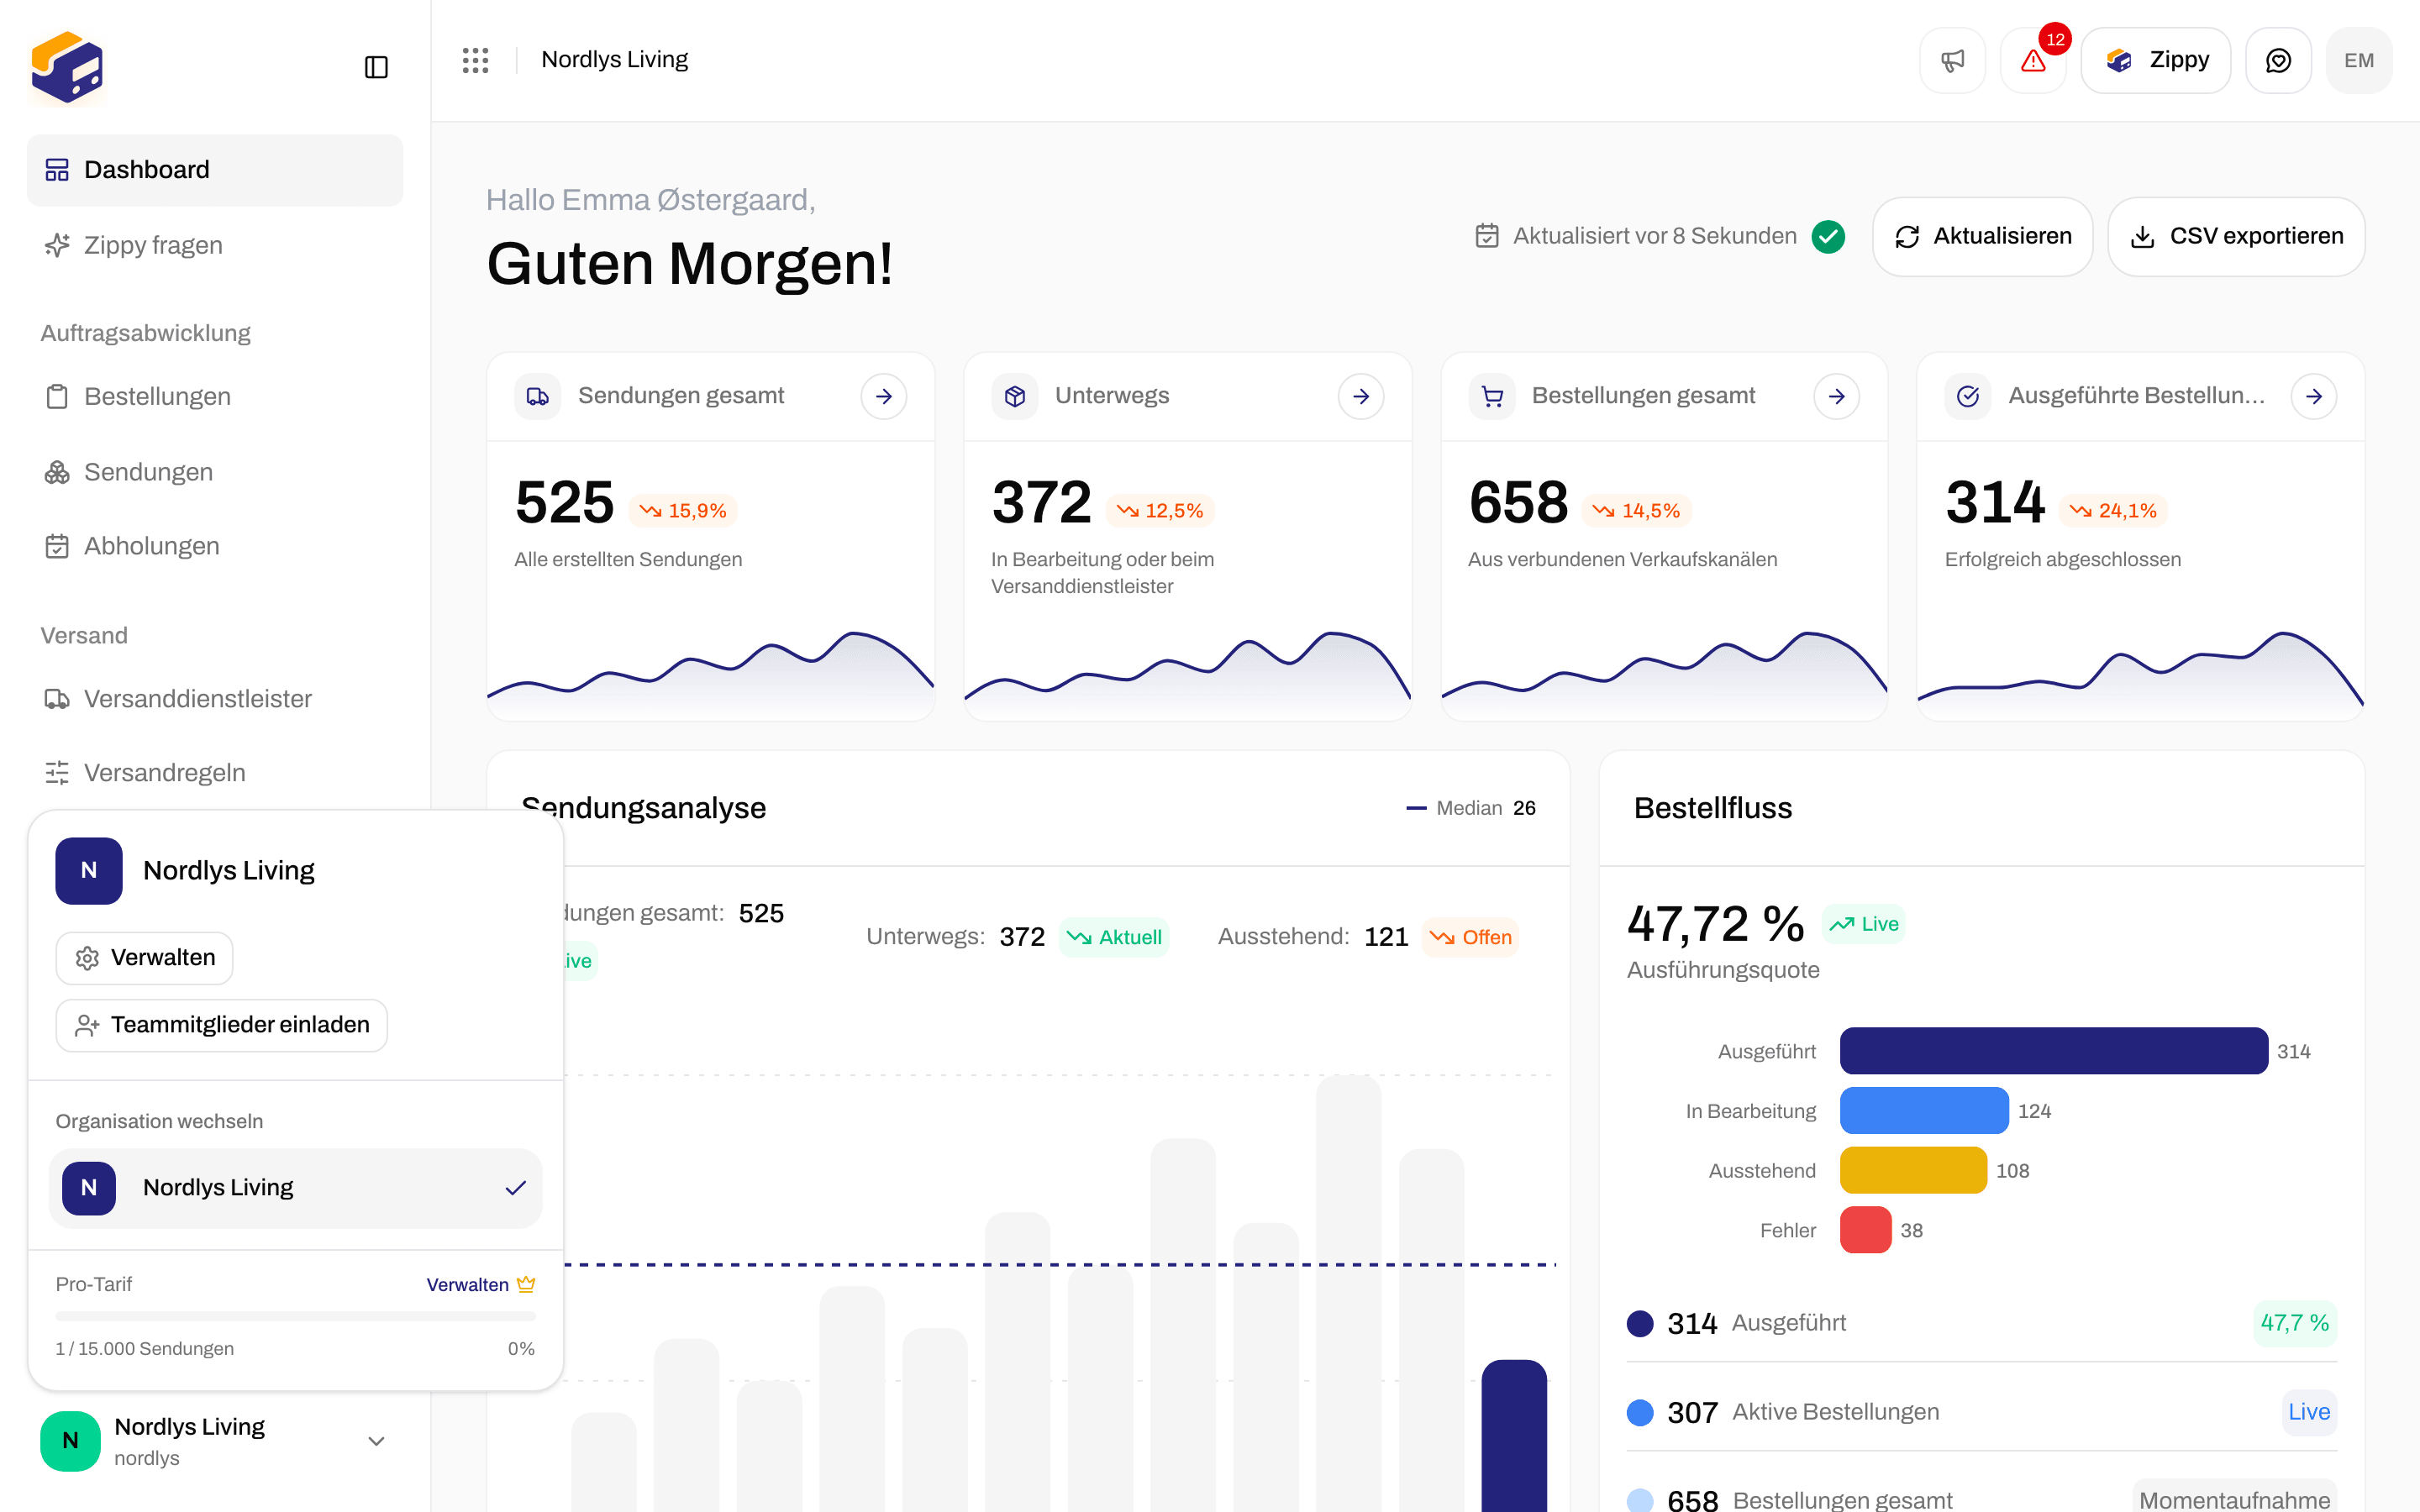The width and height of the screenshot is (2420, 1512).
Task: Click the 15,9% trend badge
Action: [x=684, y=511]
